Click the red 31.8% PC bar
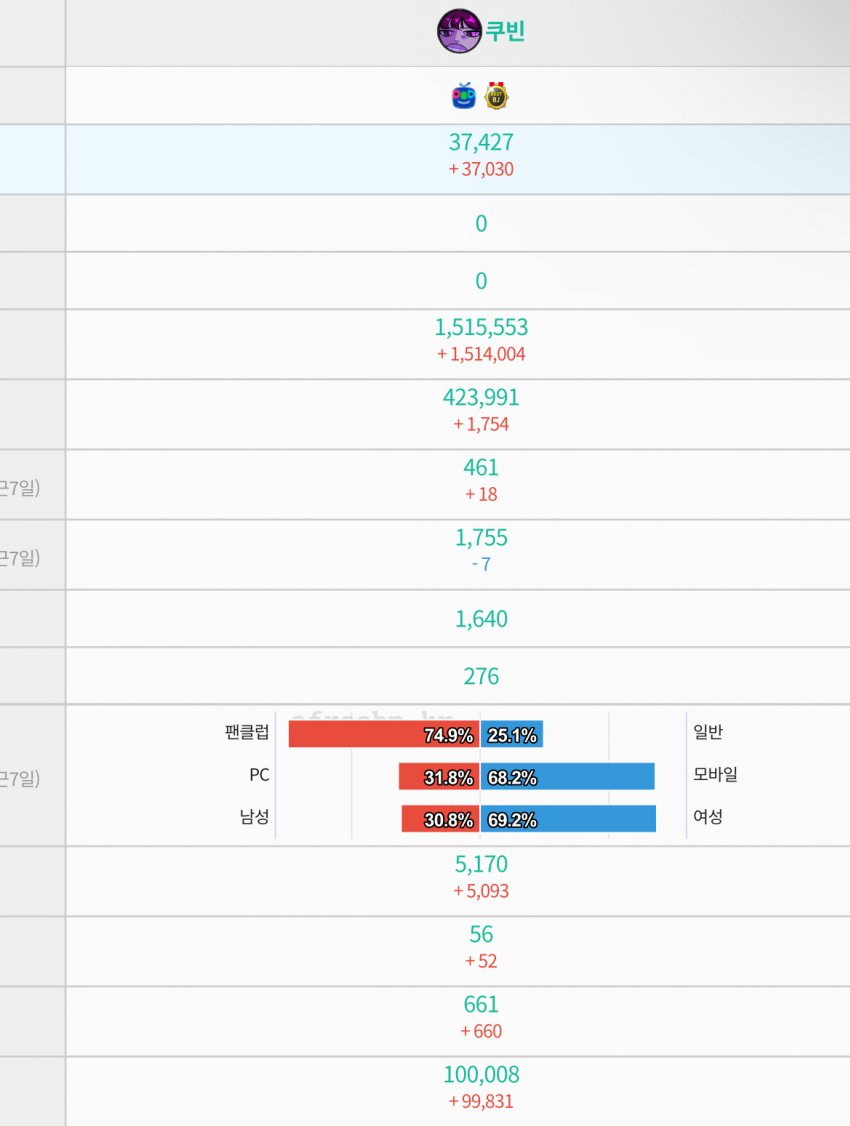This screenshot has height=1126, width=850. point(439,776)
